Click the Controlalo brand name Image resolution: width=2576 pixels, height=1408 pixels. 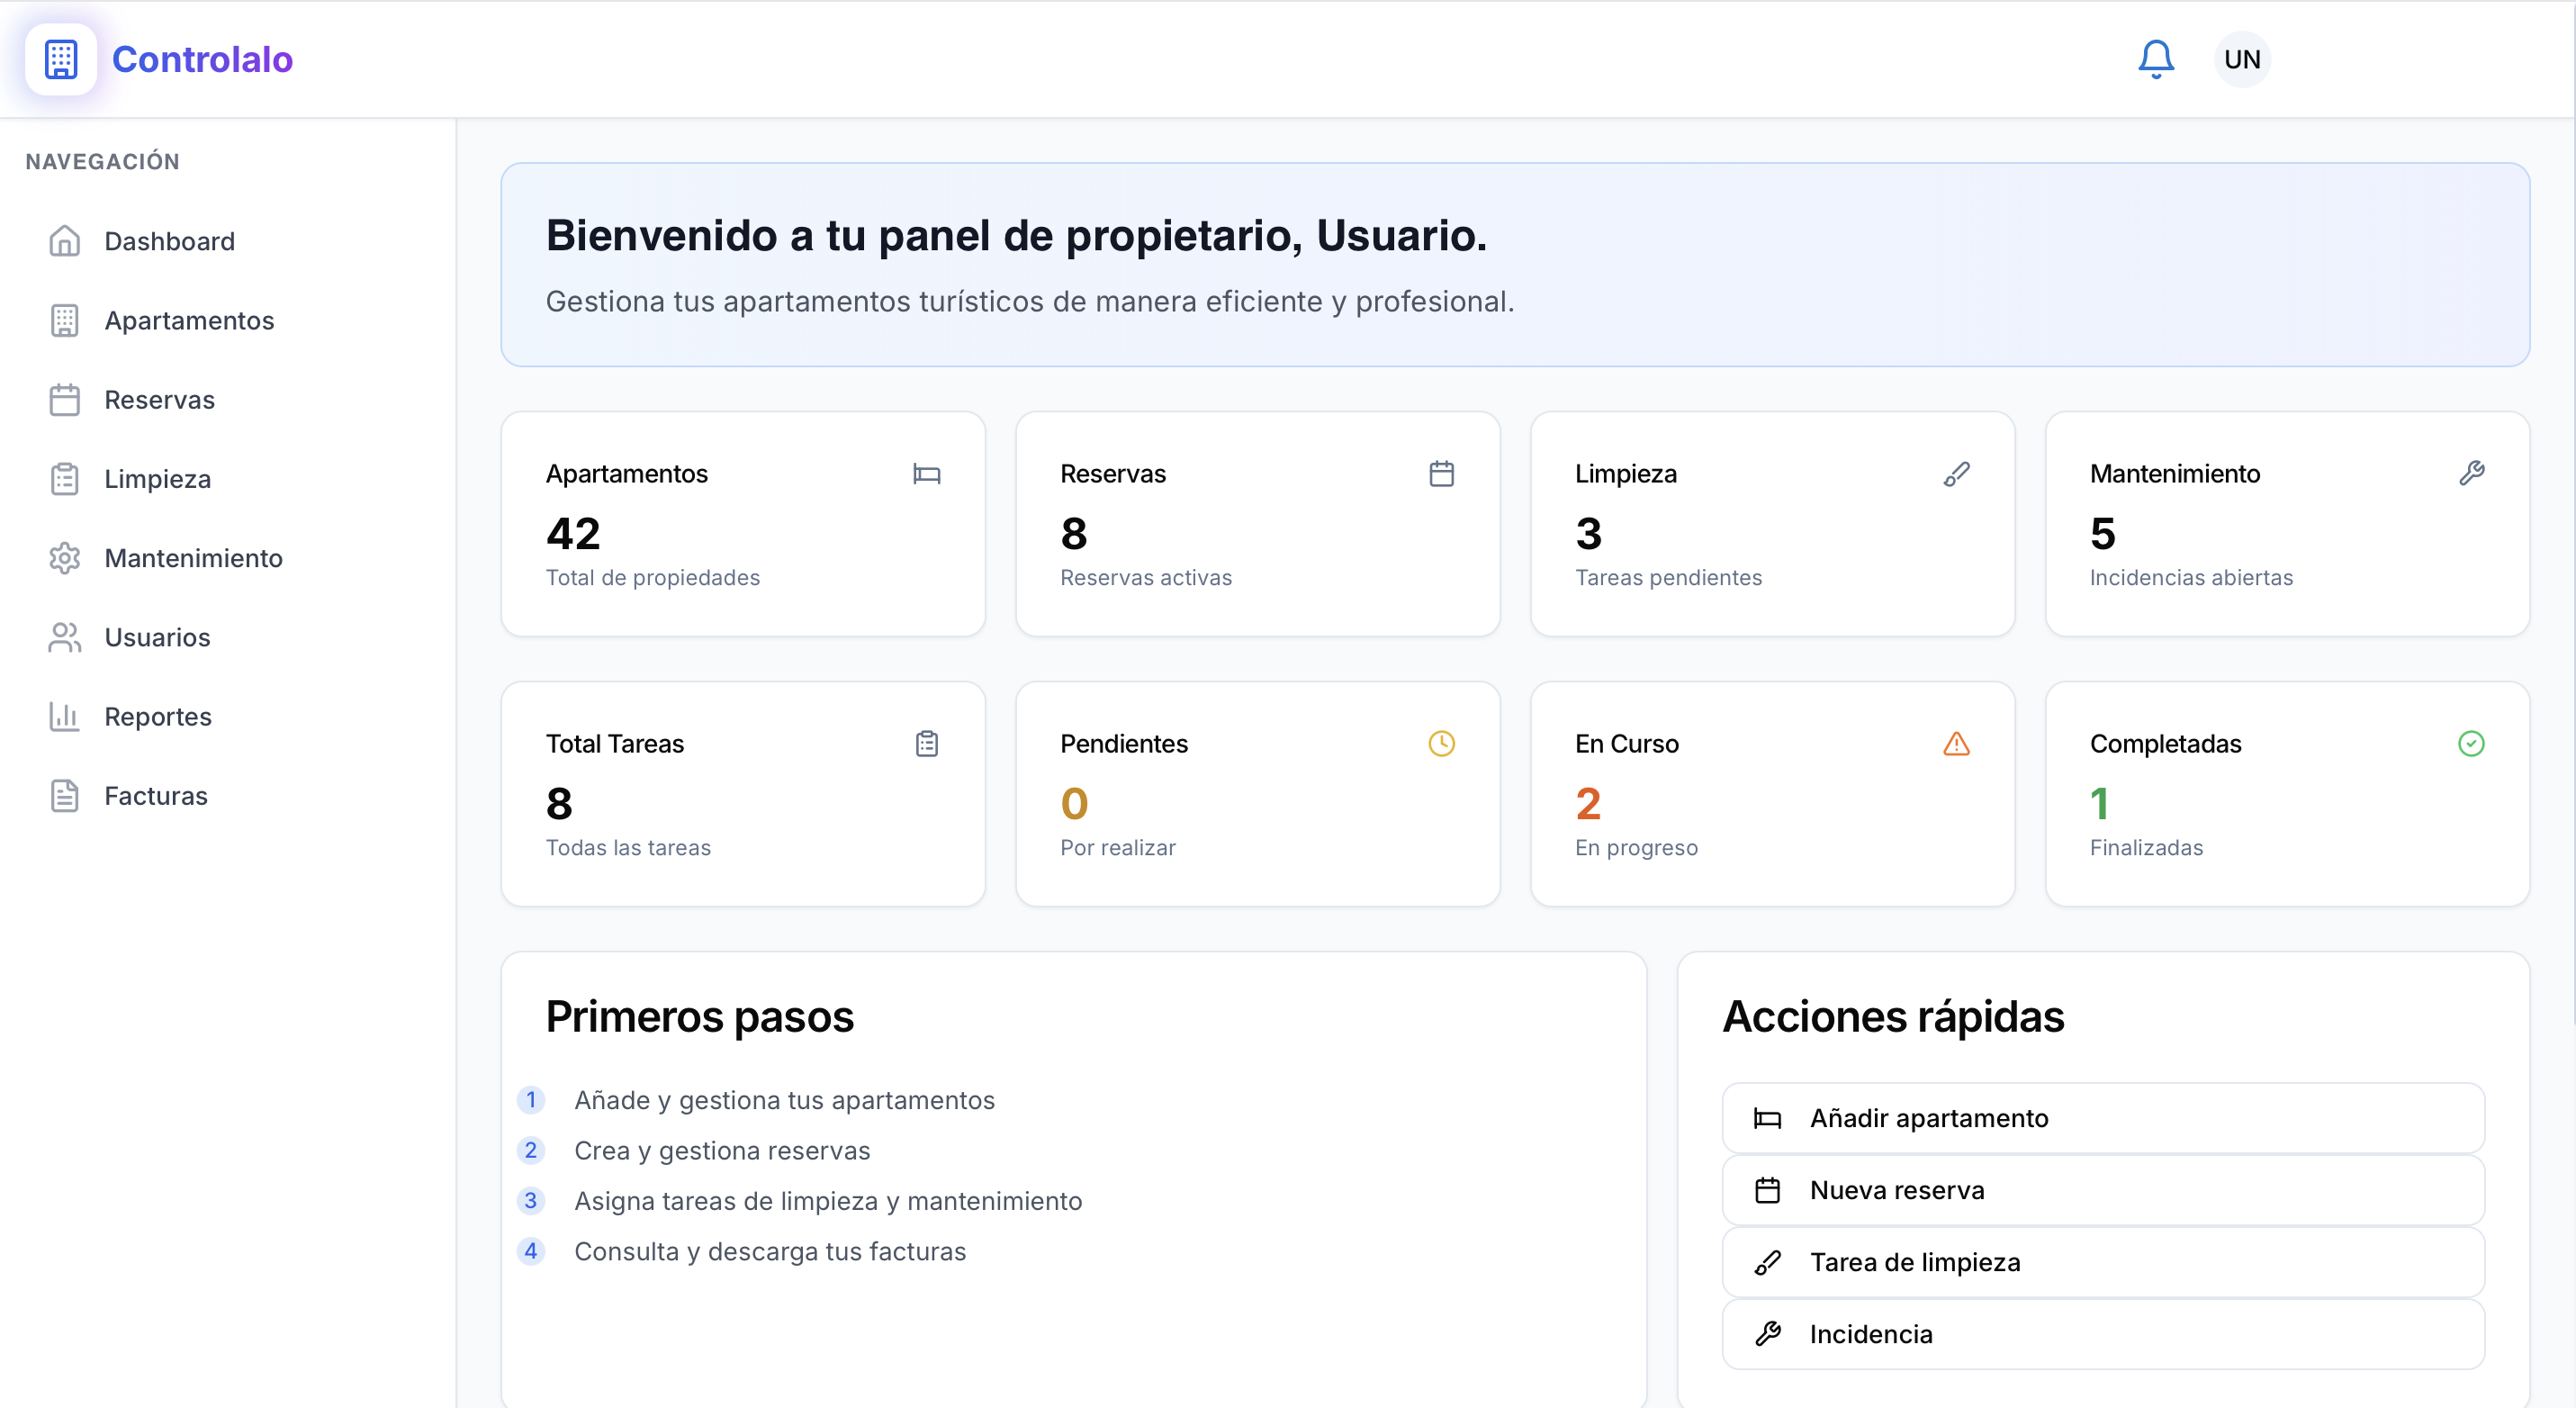coord(202,59)
